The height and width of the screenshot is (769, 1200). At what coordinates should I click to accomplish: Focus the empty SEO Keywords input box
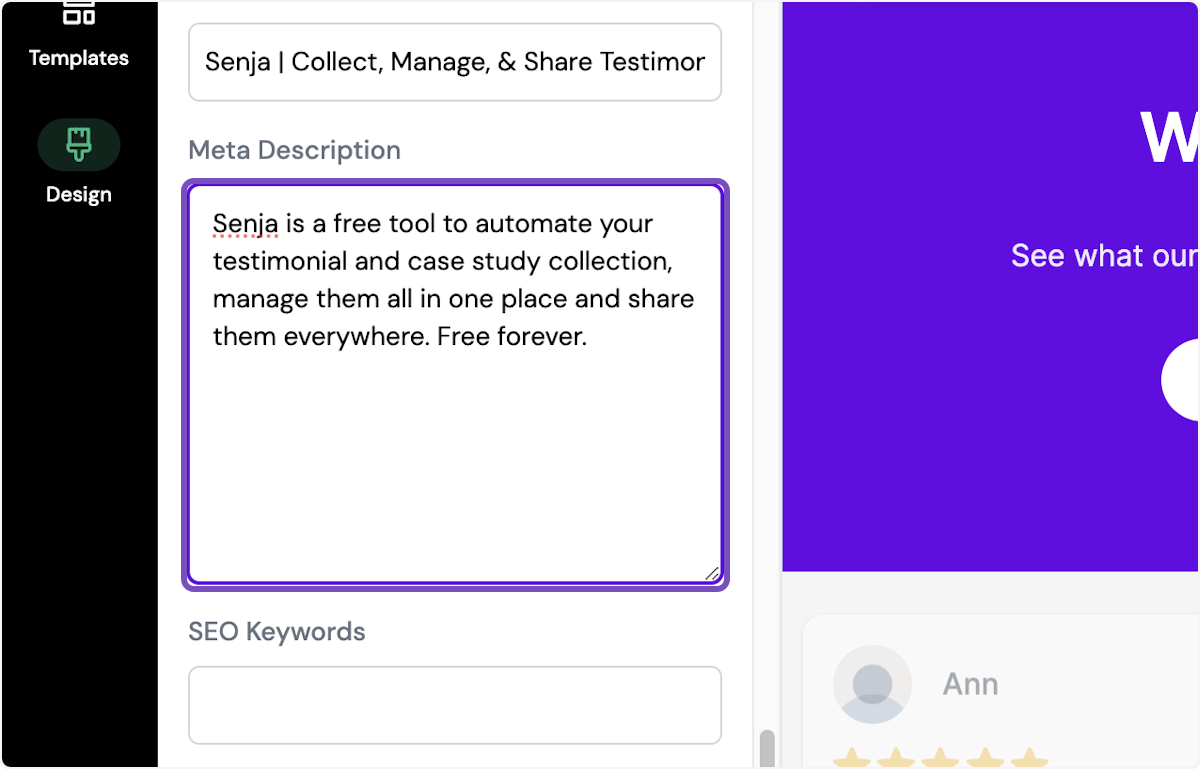click(x=455, y=705)
